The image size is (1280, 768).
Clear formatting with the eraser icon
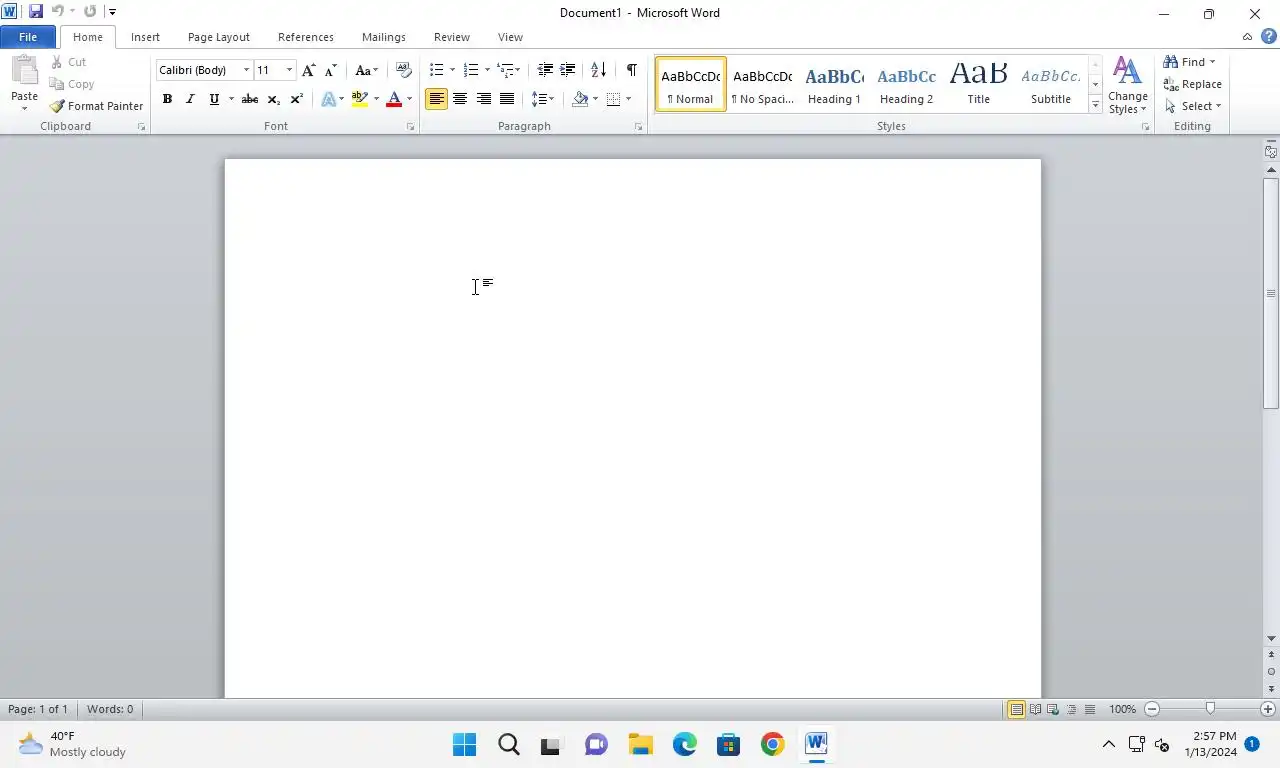coord(403,70)
